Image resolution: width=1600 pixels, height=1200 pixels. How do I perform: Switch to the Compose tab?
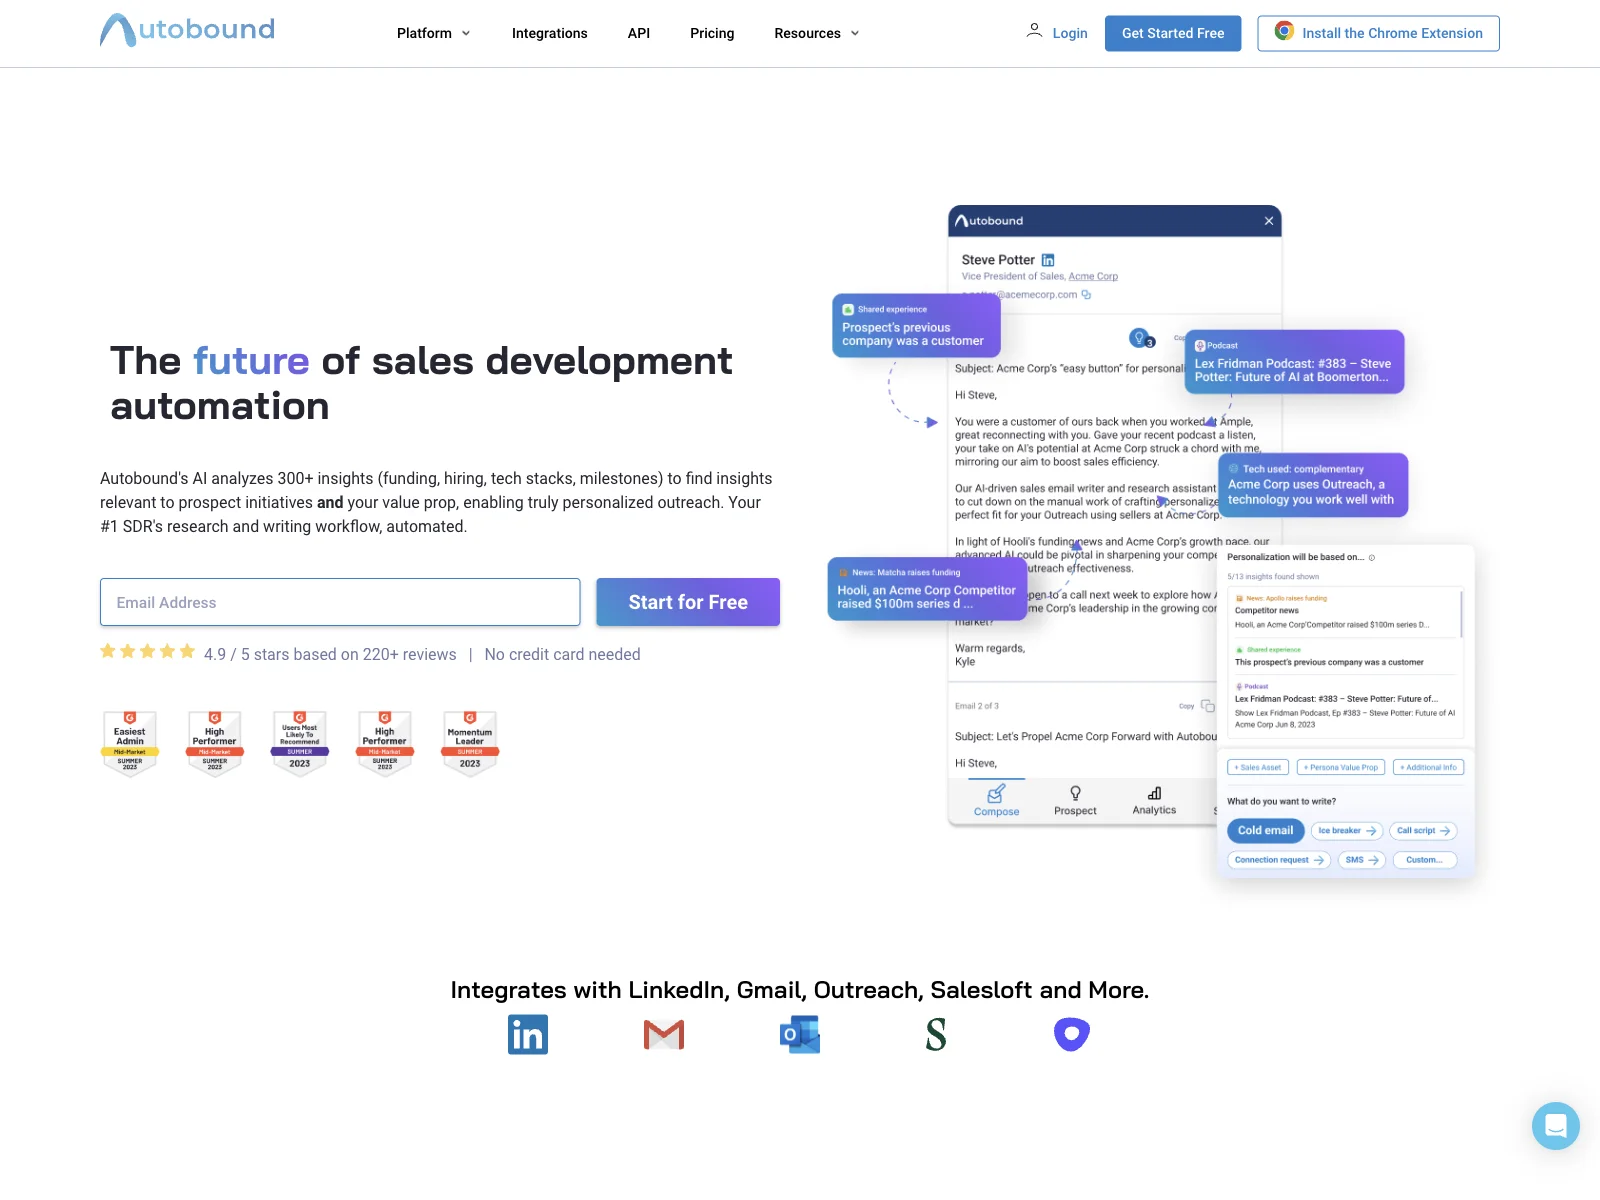[996, 801]
